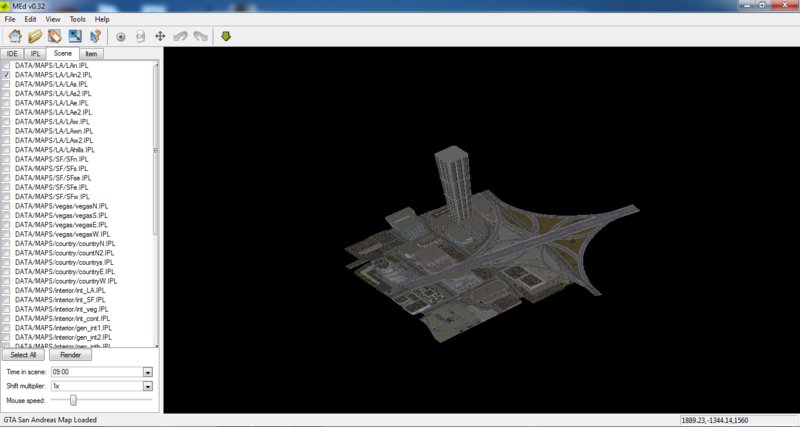
Task: Click the pointer with question mark icon
Action: coord(95,36)
